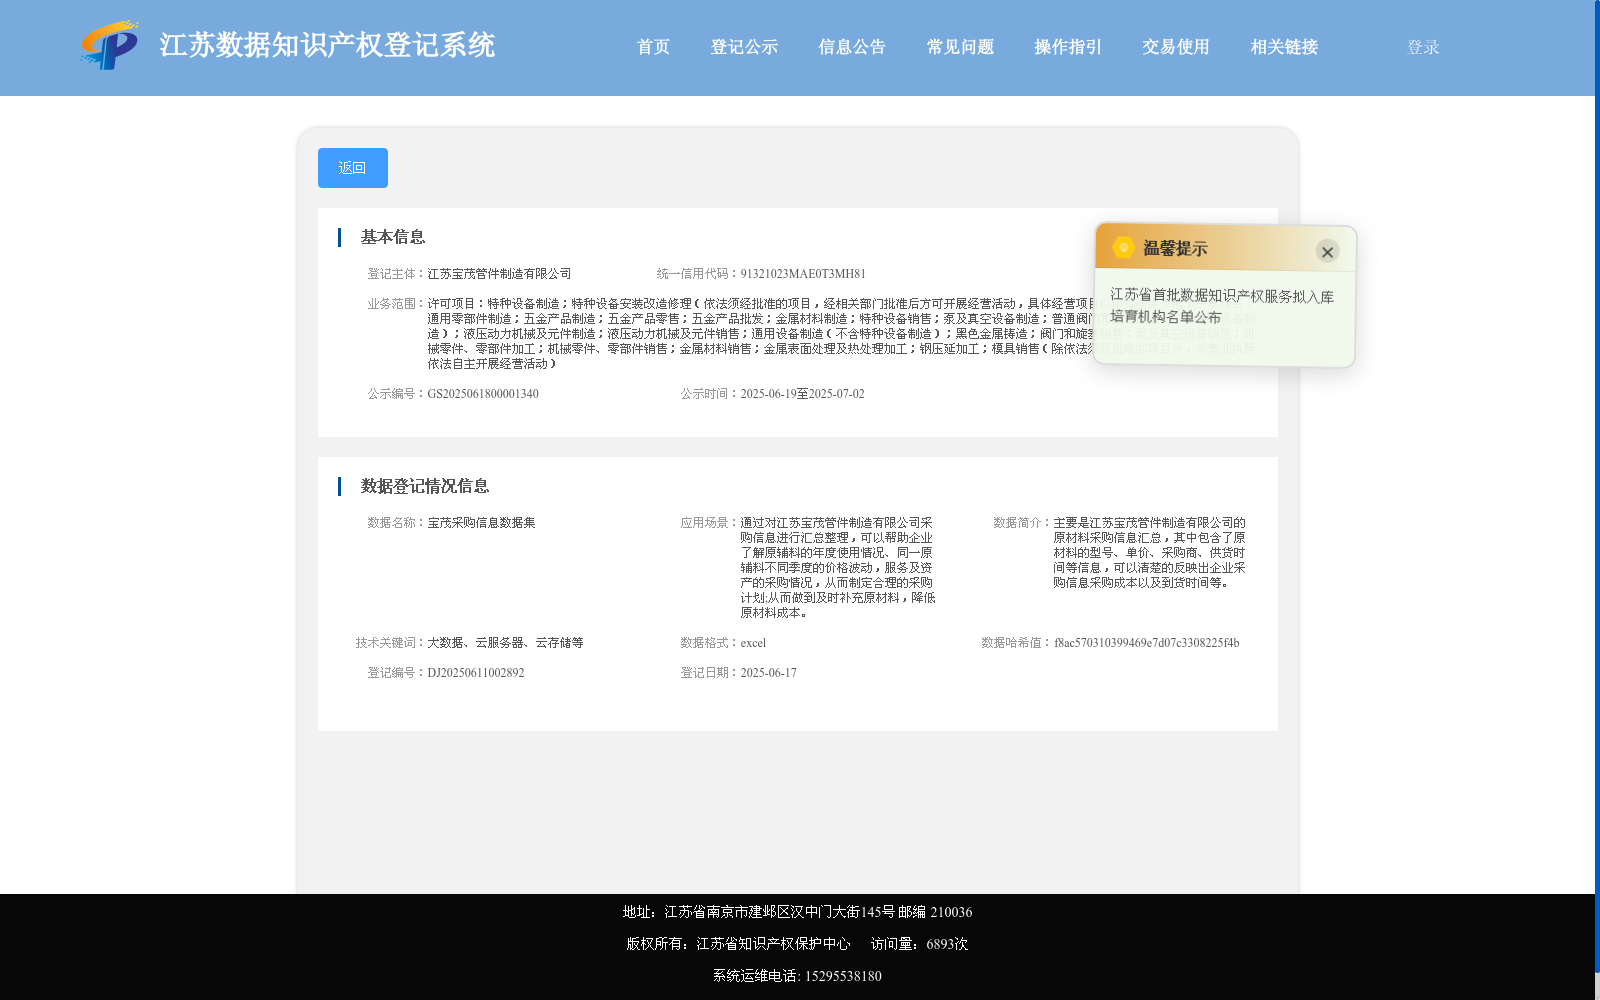Open the 相关链接 menu item
1600x1000 pixels.
(1284, 47)
